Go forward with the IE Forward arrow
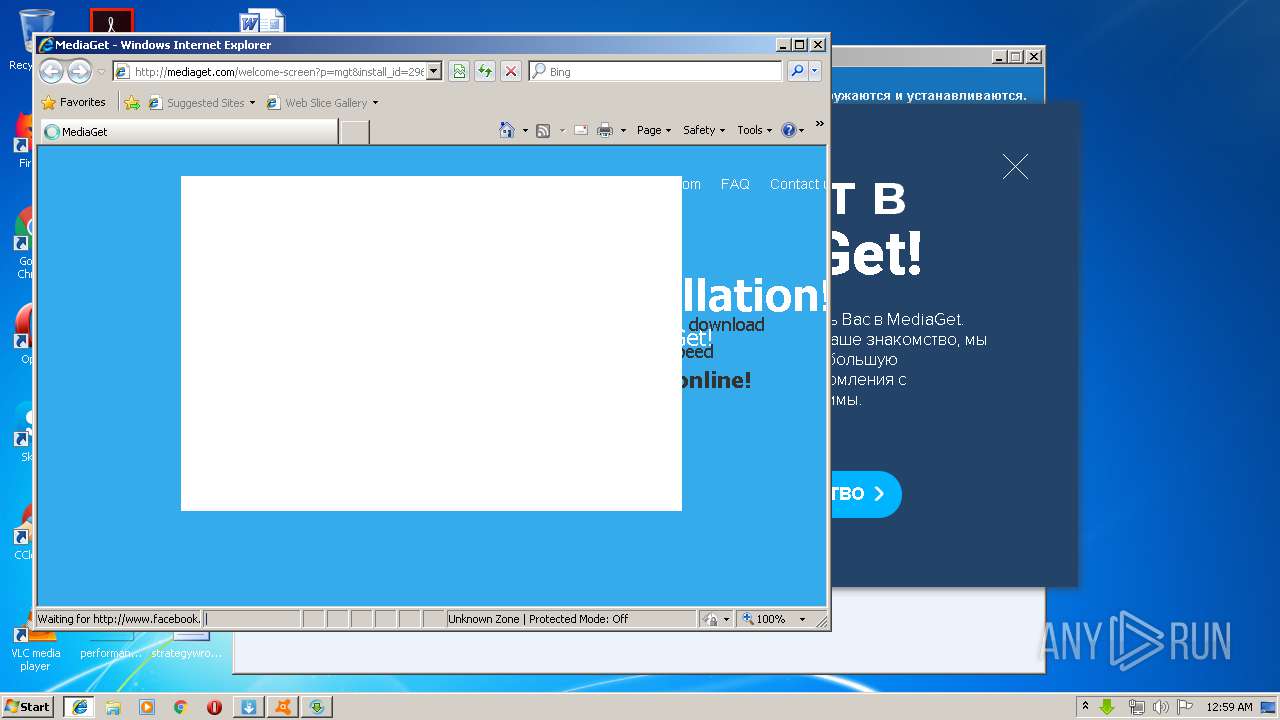This screenshot has height=720, width=1280. (x=79, y=71)
